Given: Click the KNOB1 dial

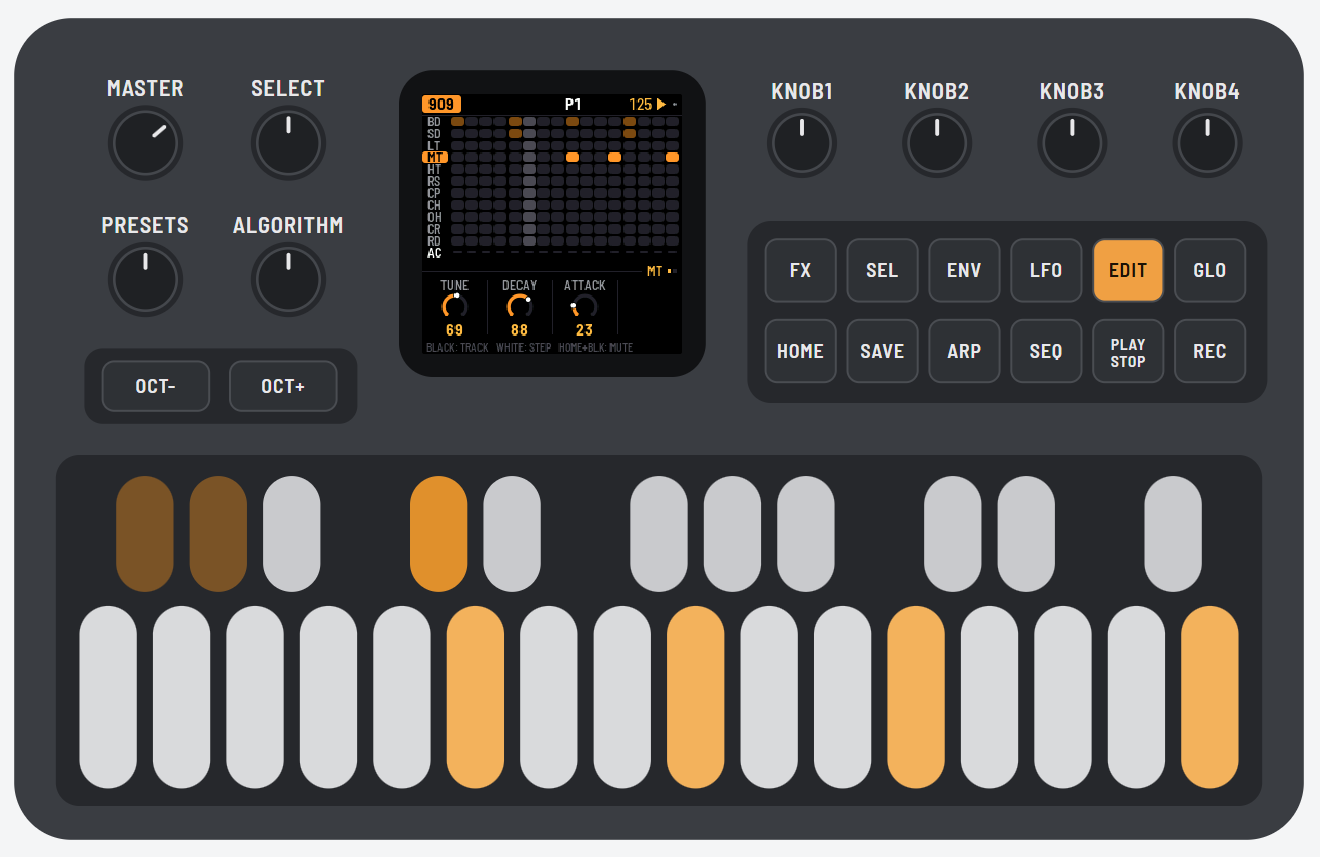Looking at the screenshot, I should coord(802,143).
